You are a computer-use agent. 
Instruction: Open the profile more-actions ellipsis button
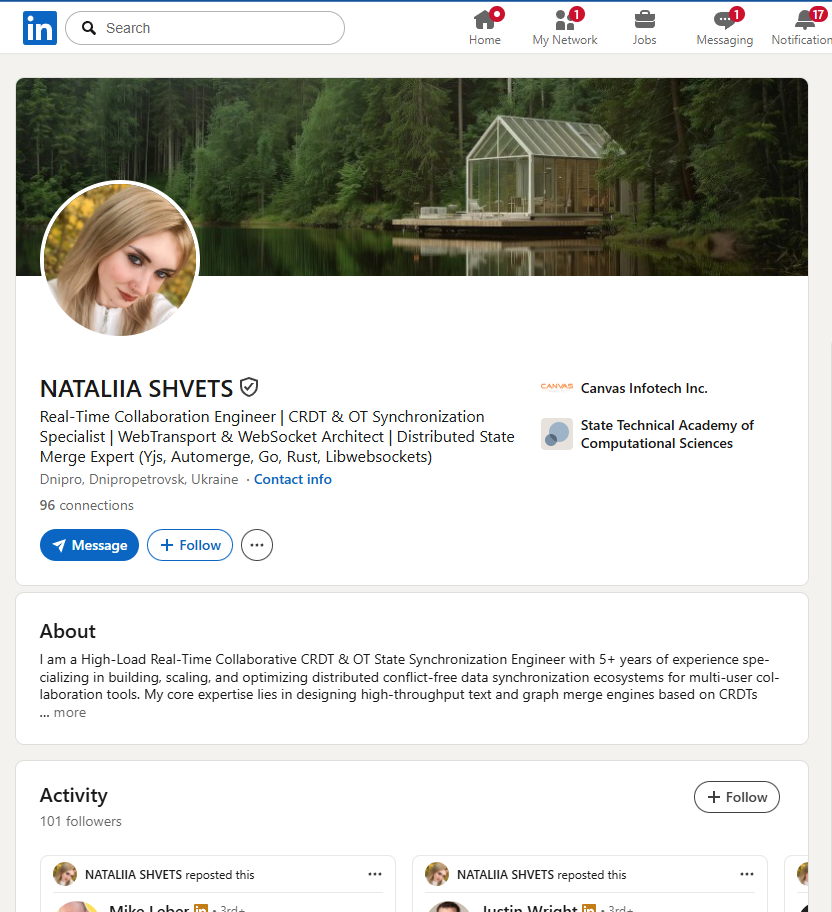coord(257,545)
